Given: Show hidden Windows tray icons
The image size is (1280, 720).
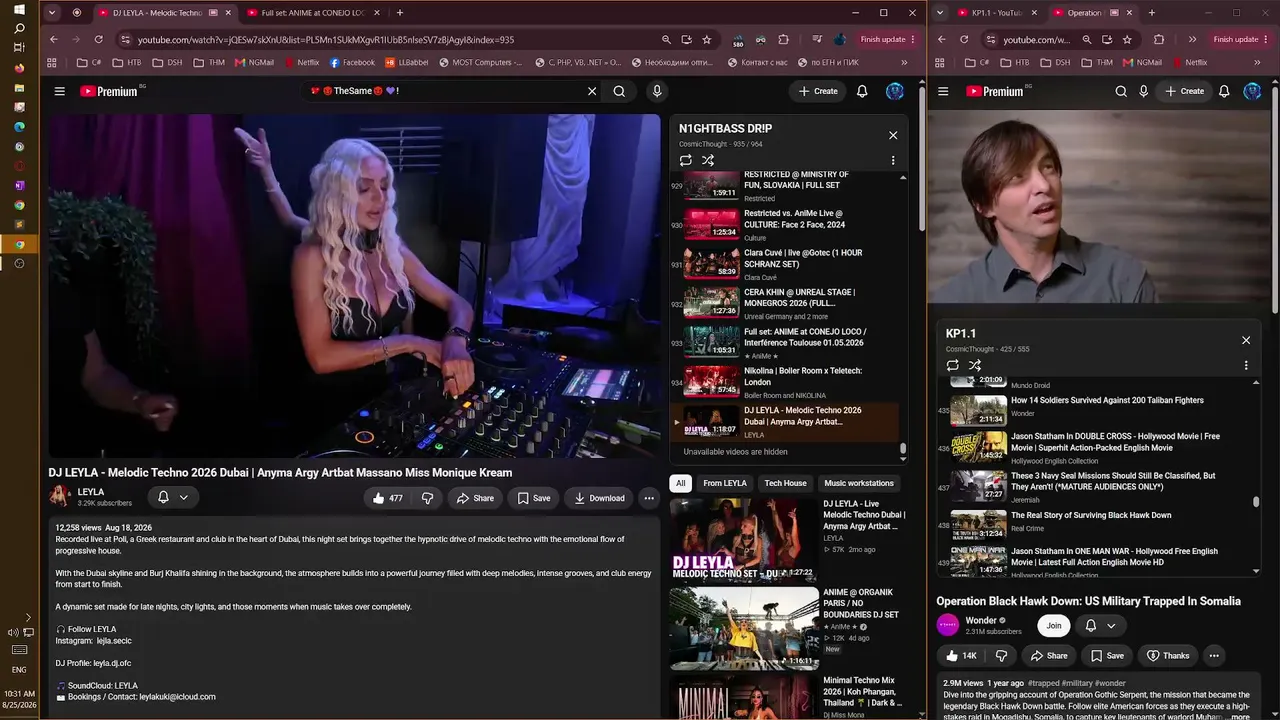Looking at the screenshot, I should (28, 617).
